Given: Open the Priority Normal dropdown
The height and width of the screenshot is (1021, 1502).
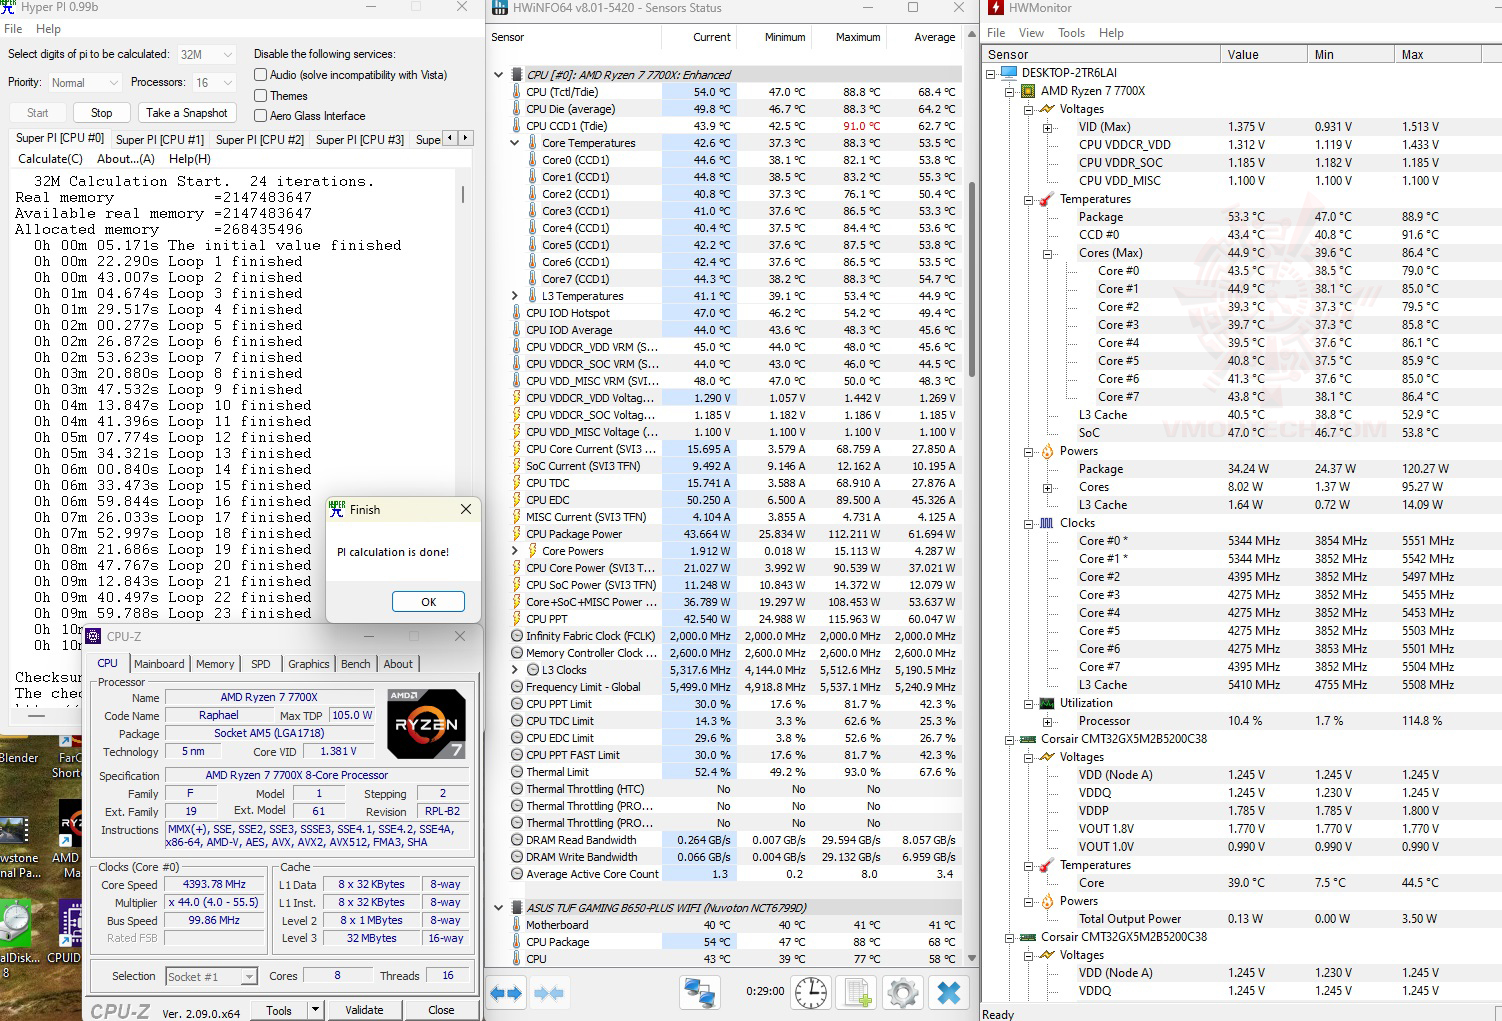Looking at the screenshot, I should pos(84,82).
